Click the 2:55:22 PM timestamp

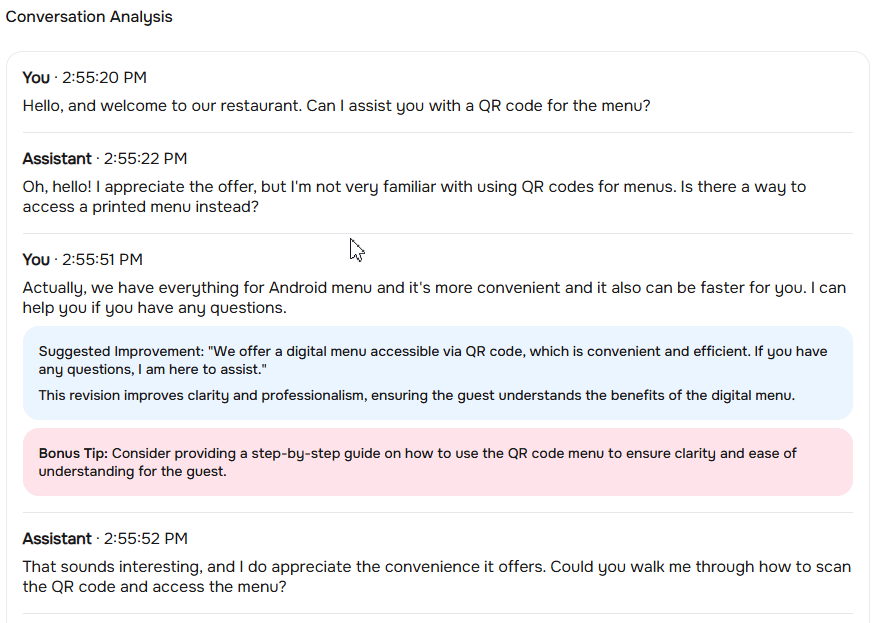point(145,159)
